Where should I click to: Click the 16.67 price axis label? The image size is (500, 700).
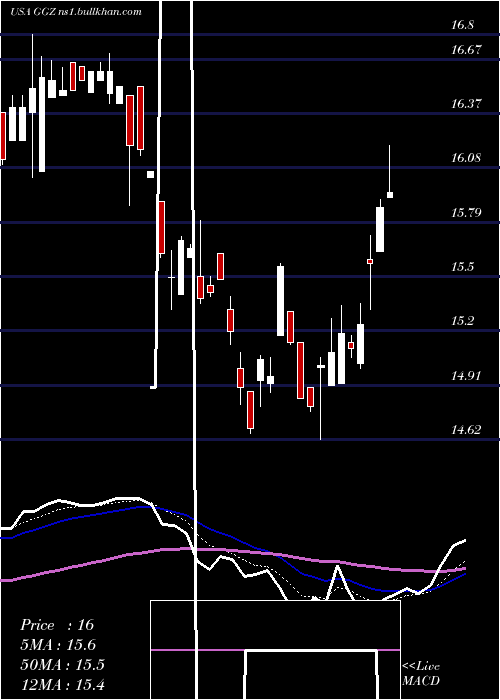tap(466, 50)
